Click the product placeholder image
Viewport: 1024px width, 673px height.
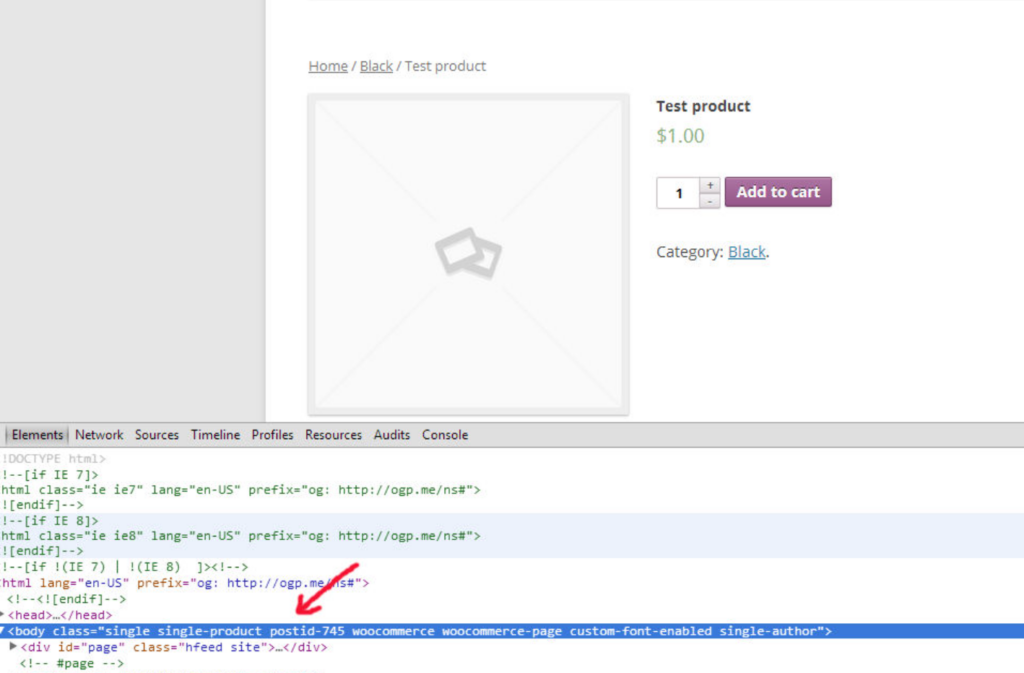coord(468,254)
